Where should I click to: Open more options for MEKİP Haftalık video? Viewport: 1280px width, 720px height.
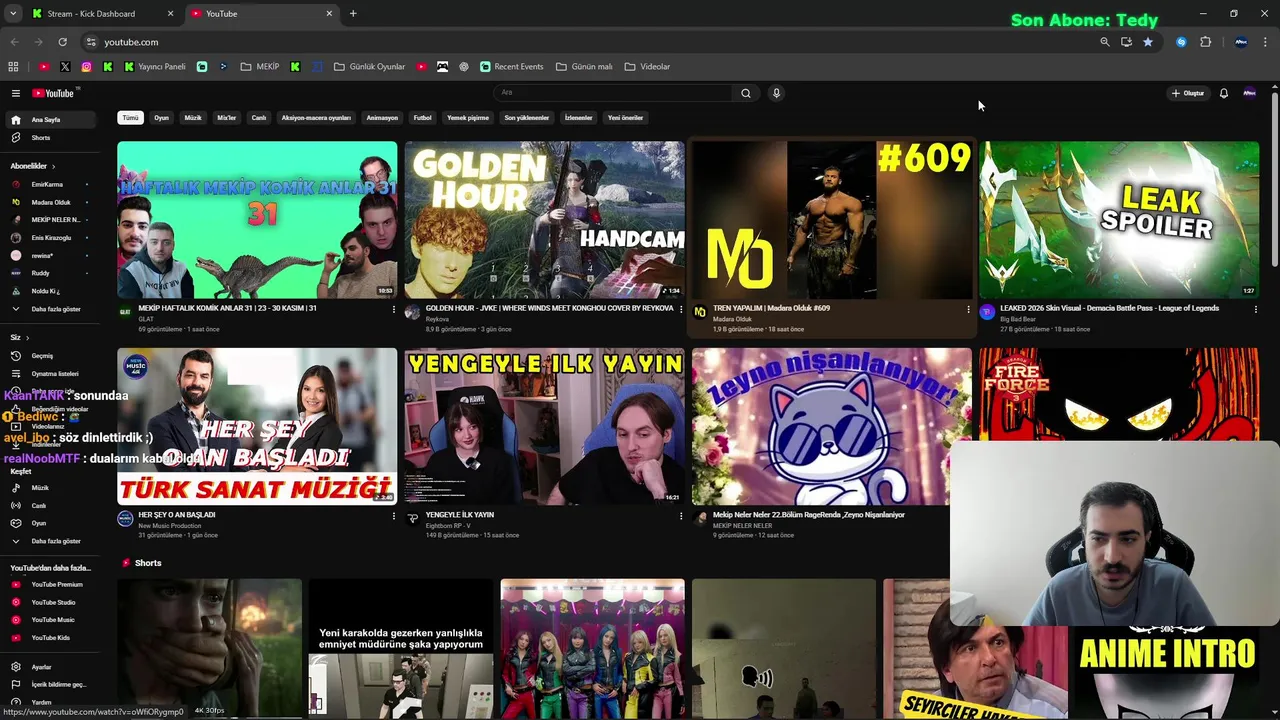[394, 310]
